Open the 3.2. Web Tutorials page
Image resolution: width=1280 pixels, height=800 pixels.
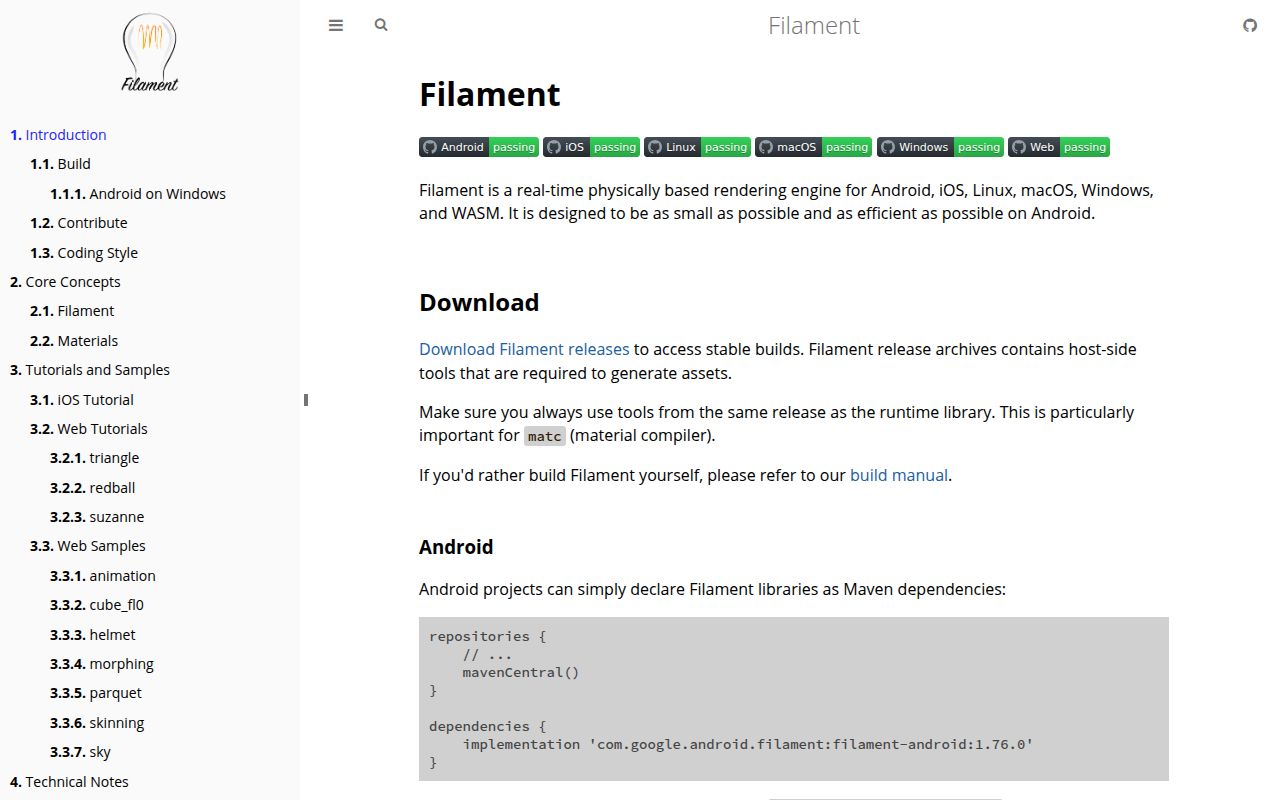click(x=89, y=429)
